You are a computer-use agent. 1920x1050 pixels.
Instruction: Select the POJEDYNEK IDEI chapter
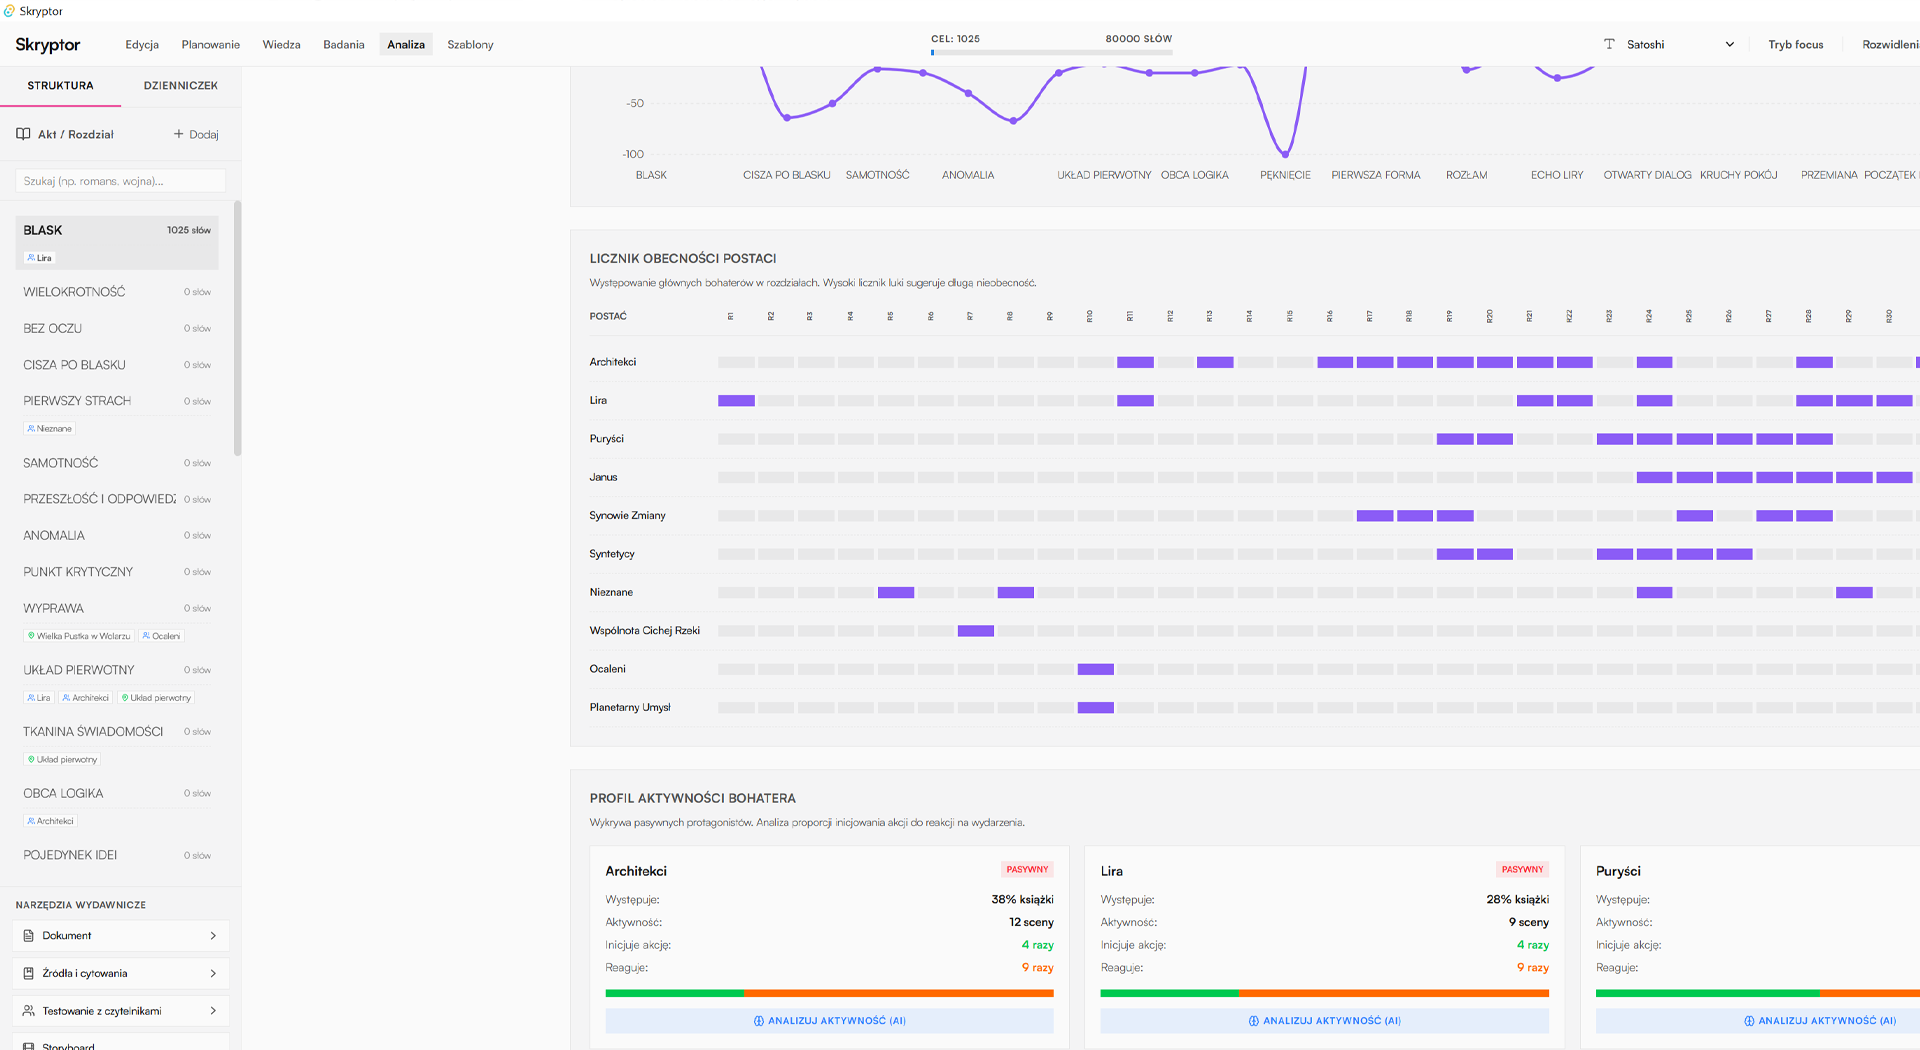(117, 855)
